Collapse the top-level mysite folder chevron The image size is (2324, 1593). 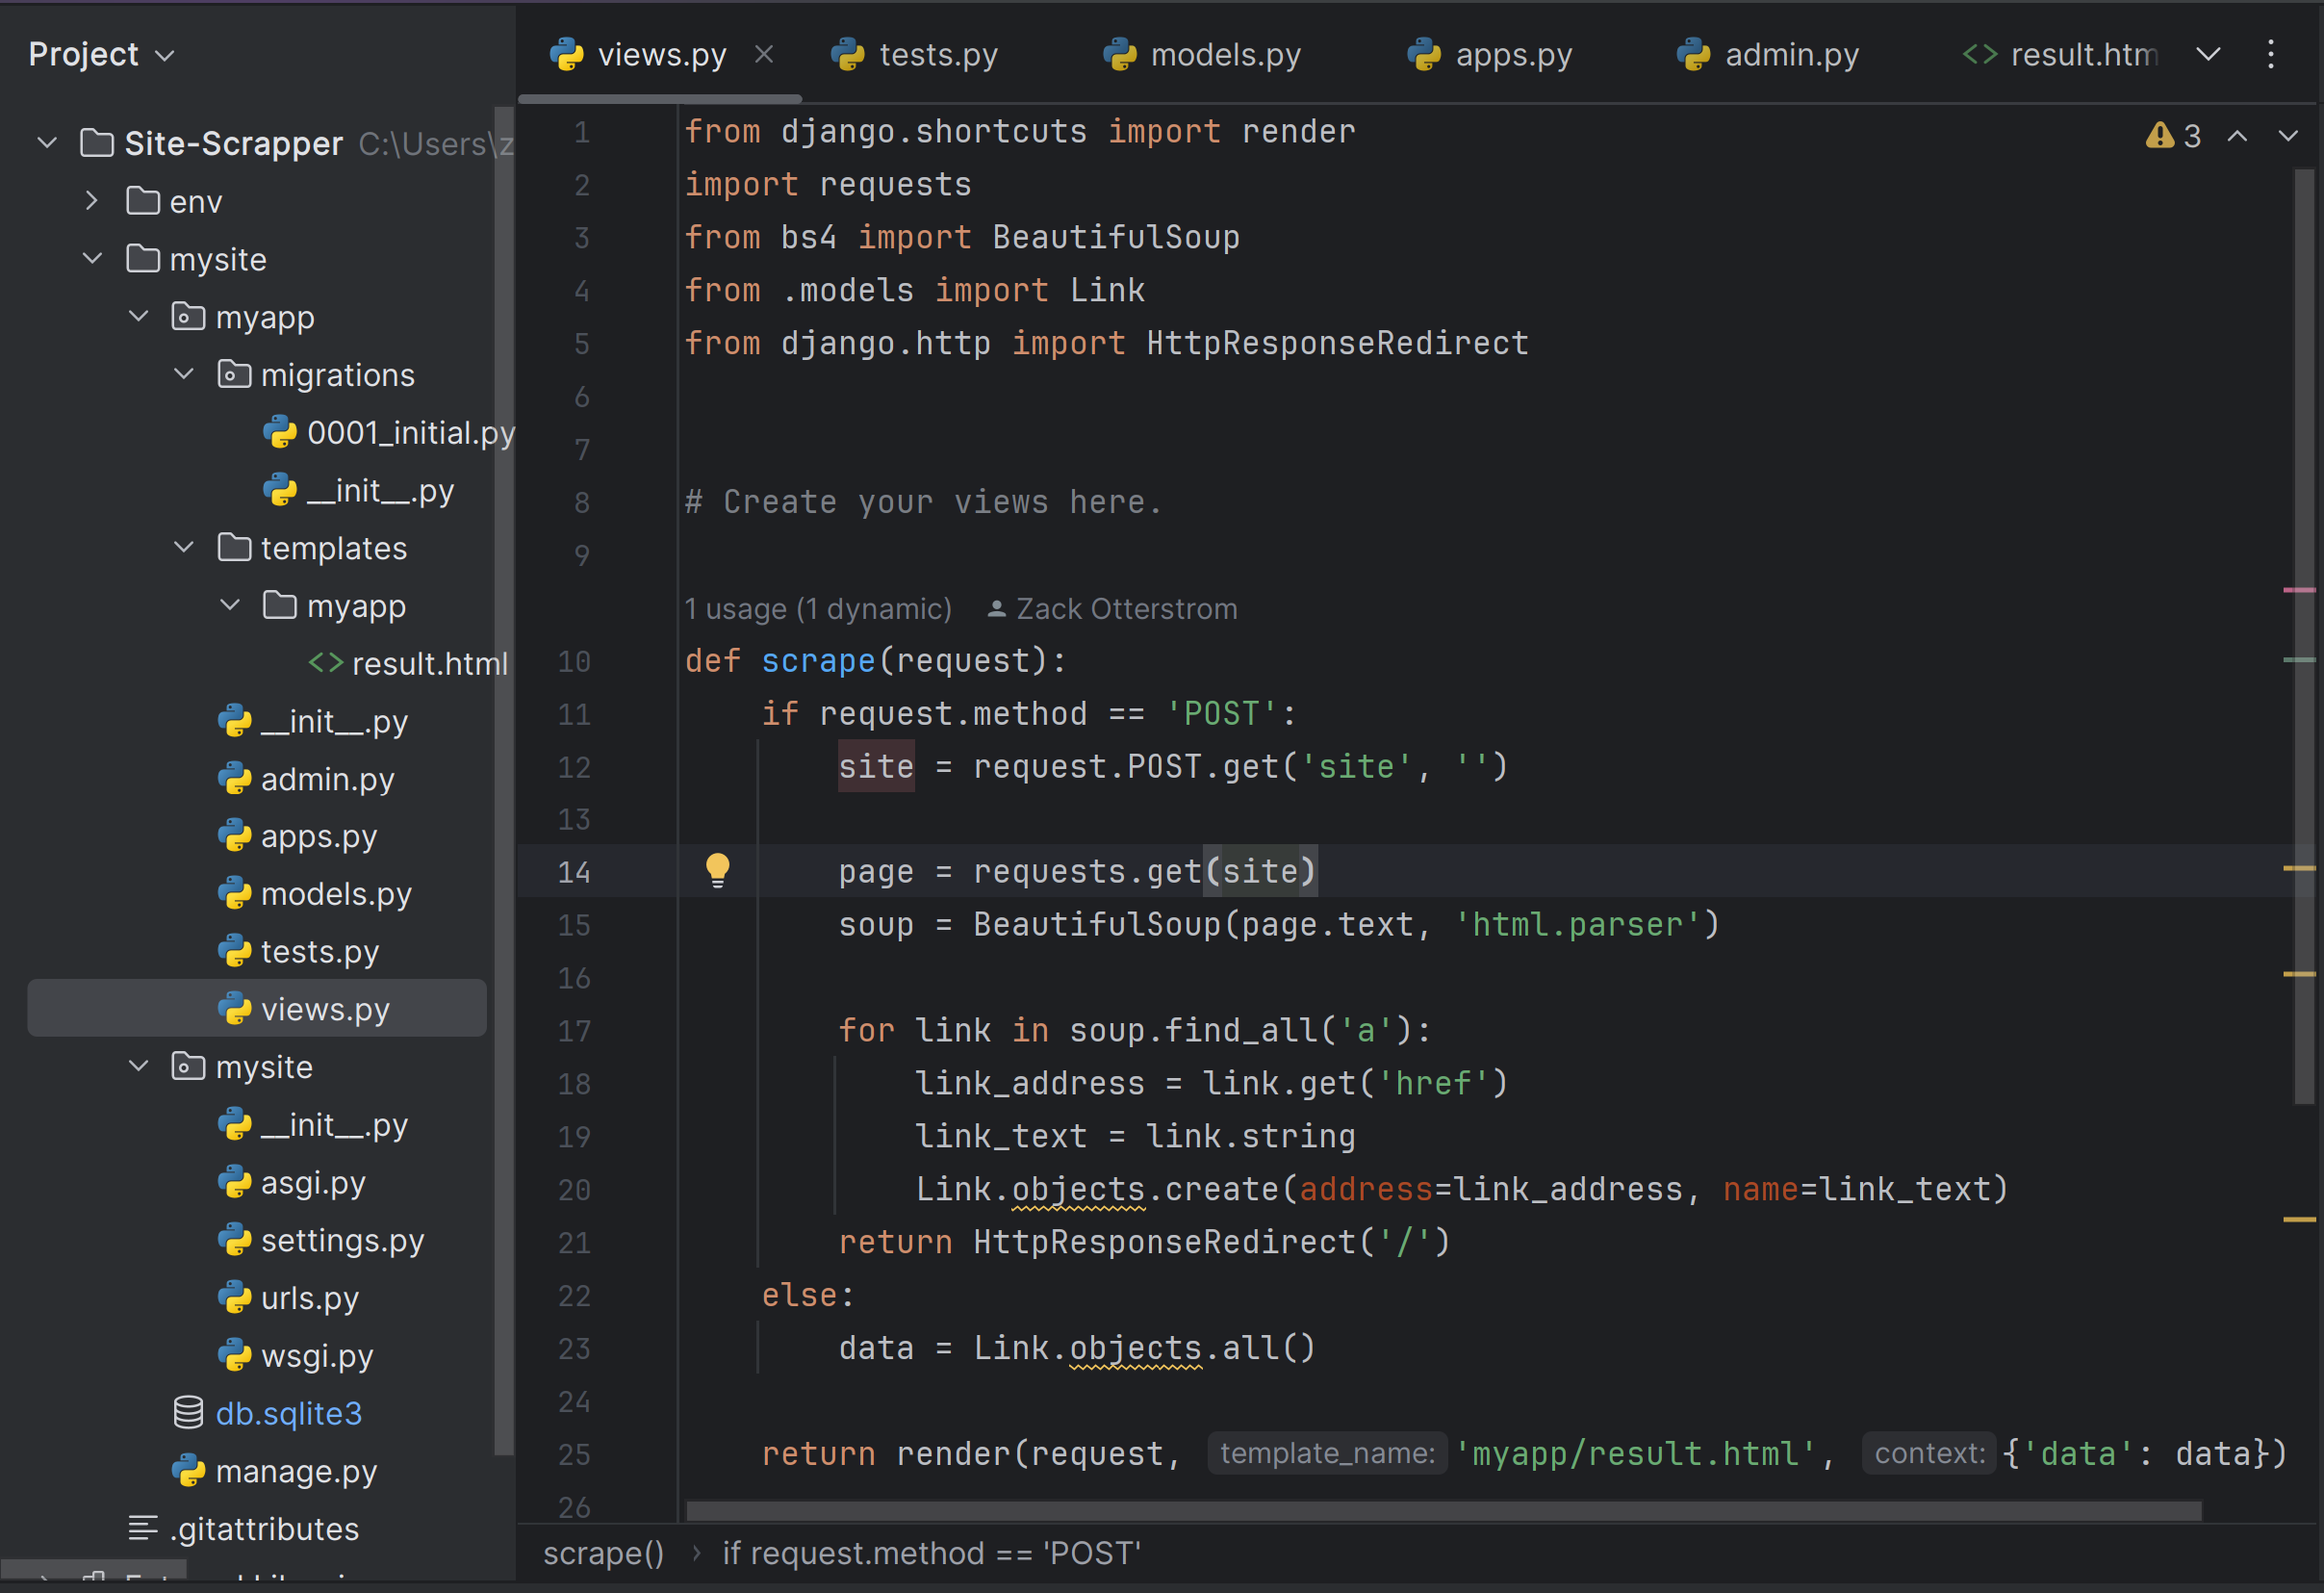(x=92, y=259)
